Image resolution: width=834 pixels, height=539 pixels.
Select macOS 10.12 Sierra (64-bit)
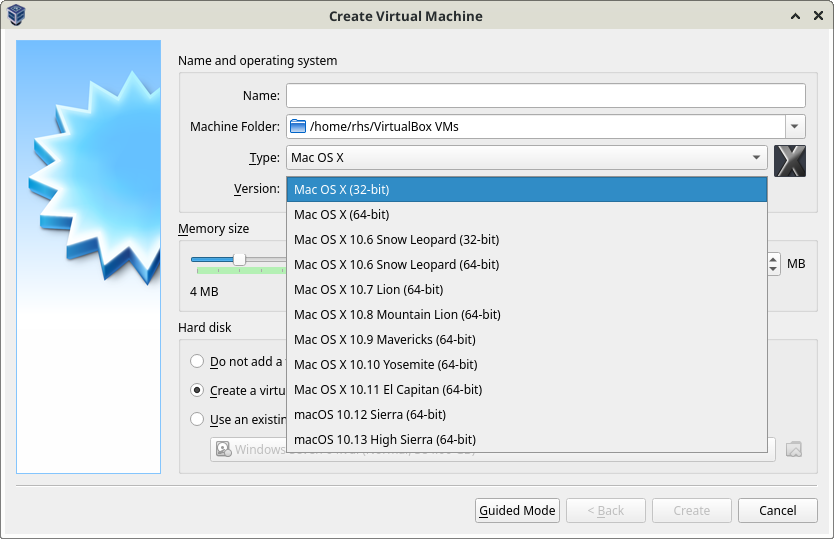[527, 414]
